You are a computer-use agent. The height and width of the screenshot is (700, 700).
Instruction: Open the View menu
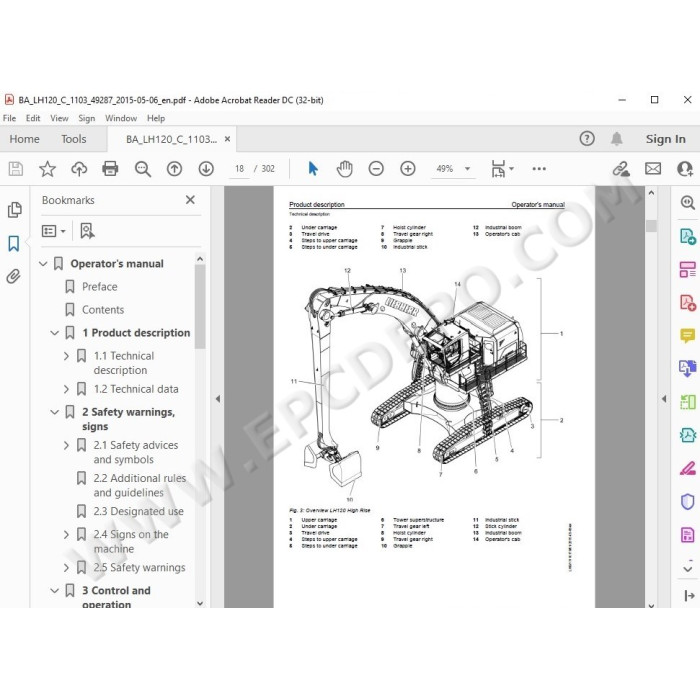(x=59, y=118)
